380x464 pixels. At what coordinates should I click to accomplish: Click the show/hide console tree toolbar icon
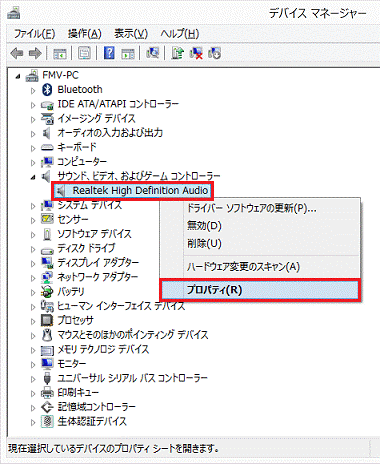(x=60, y=53)
